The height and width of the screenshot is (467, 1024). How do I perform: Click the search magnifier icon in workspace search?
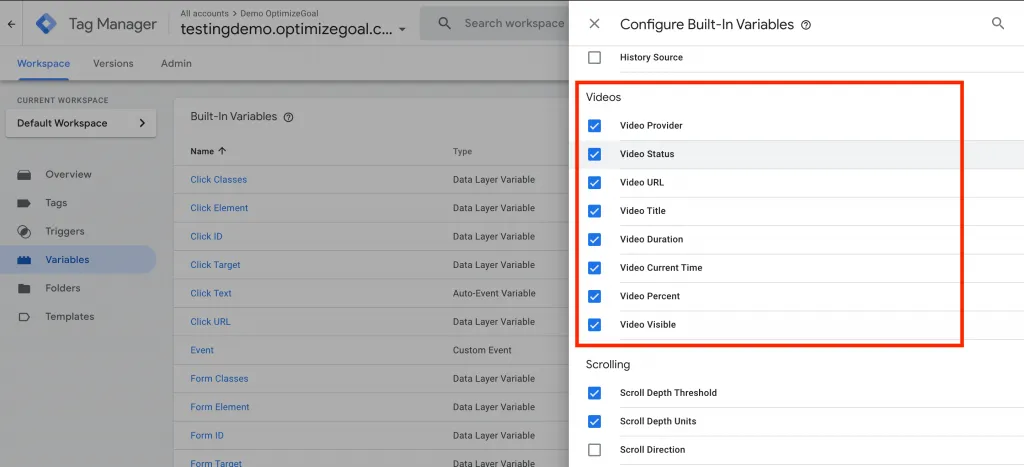pyautogui.click(x=445, y=24)
